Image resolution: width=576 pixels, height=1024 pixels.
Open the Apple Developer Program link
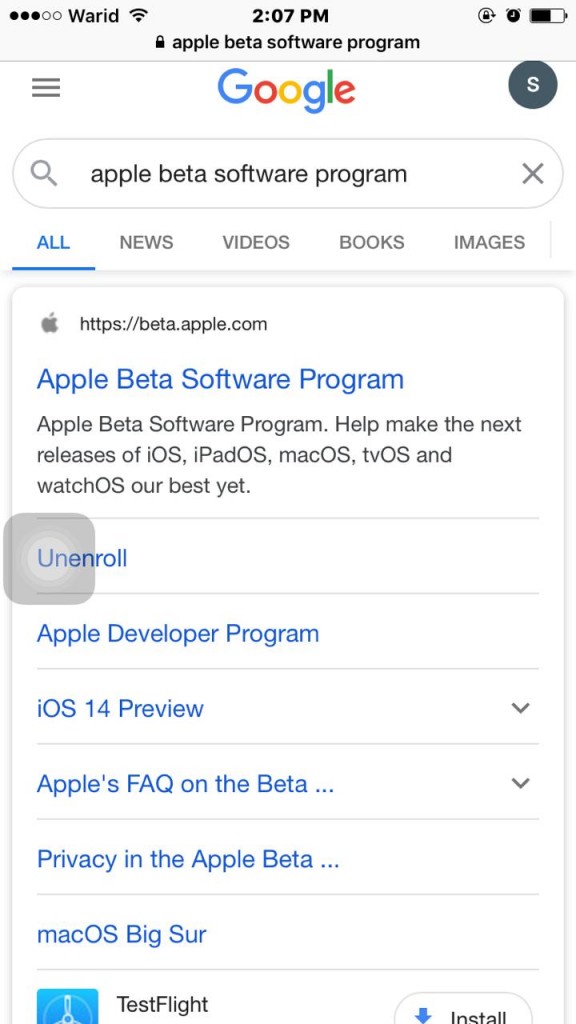tap(178, 633)
